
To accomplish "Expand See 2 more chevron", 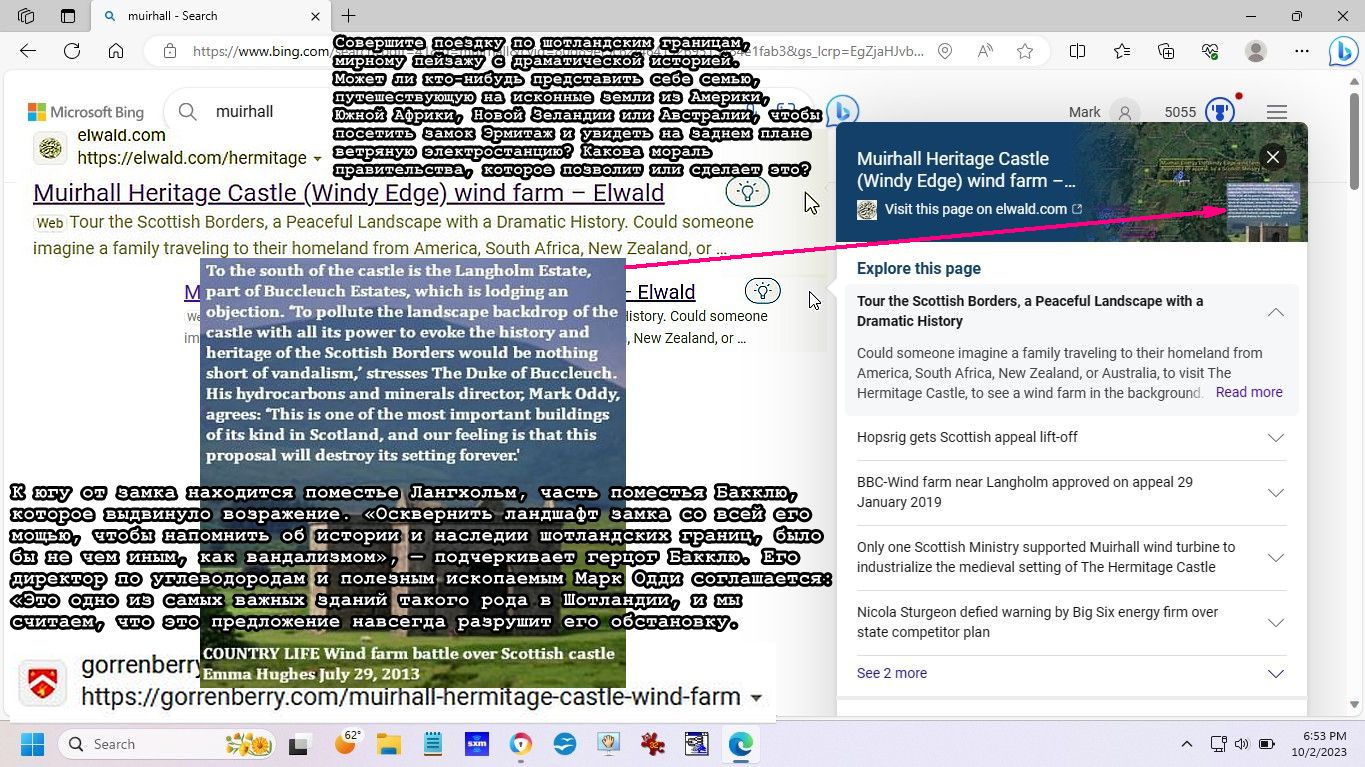I will tap(1275, 673).
